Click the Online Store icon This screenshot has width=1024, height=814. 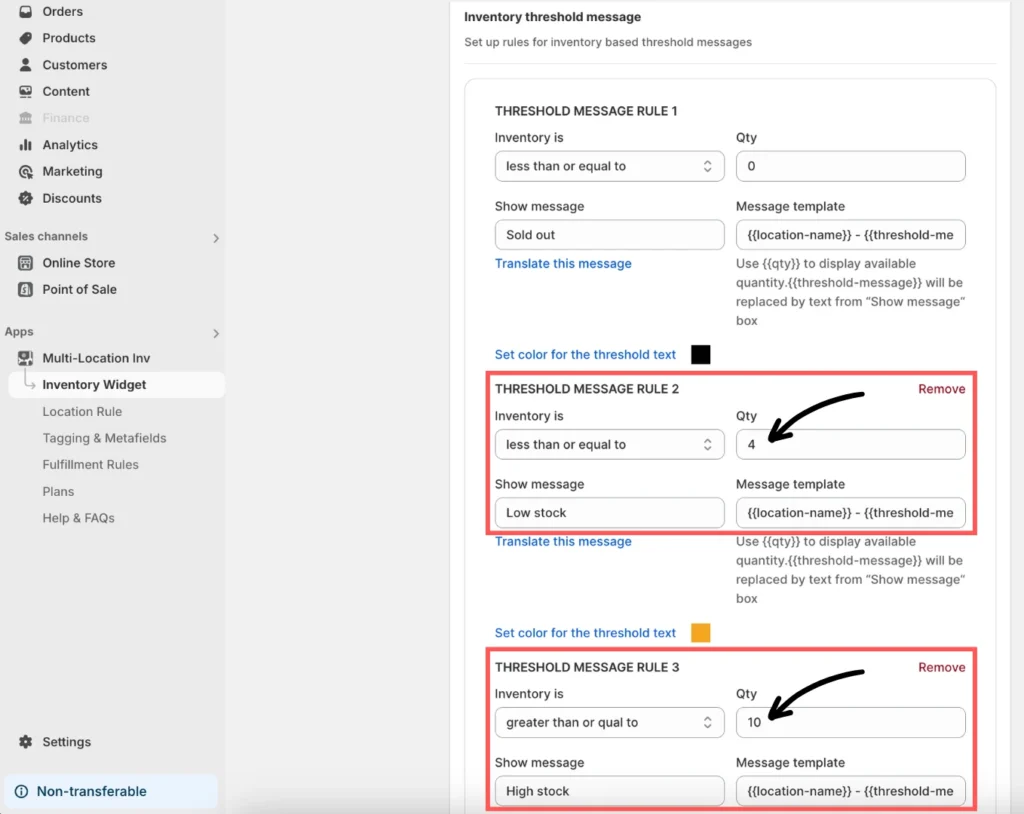[26, 263]
